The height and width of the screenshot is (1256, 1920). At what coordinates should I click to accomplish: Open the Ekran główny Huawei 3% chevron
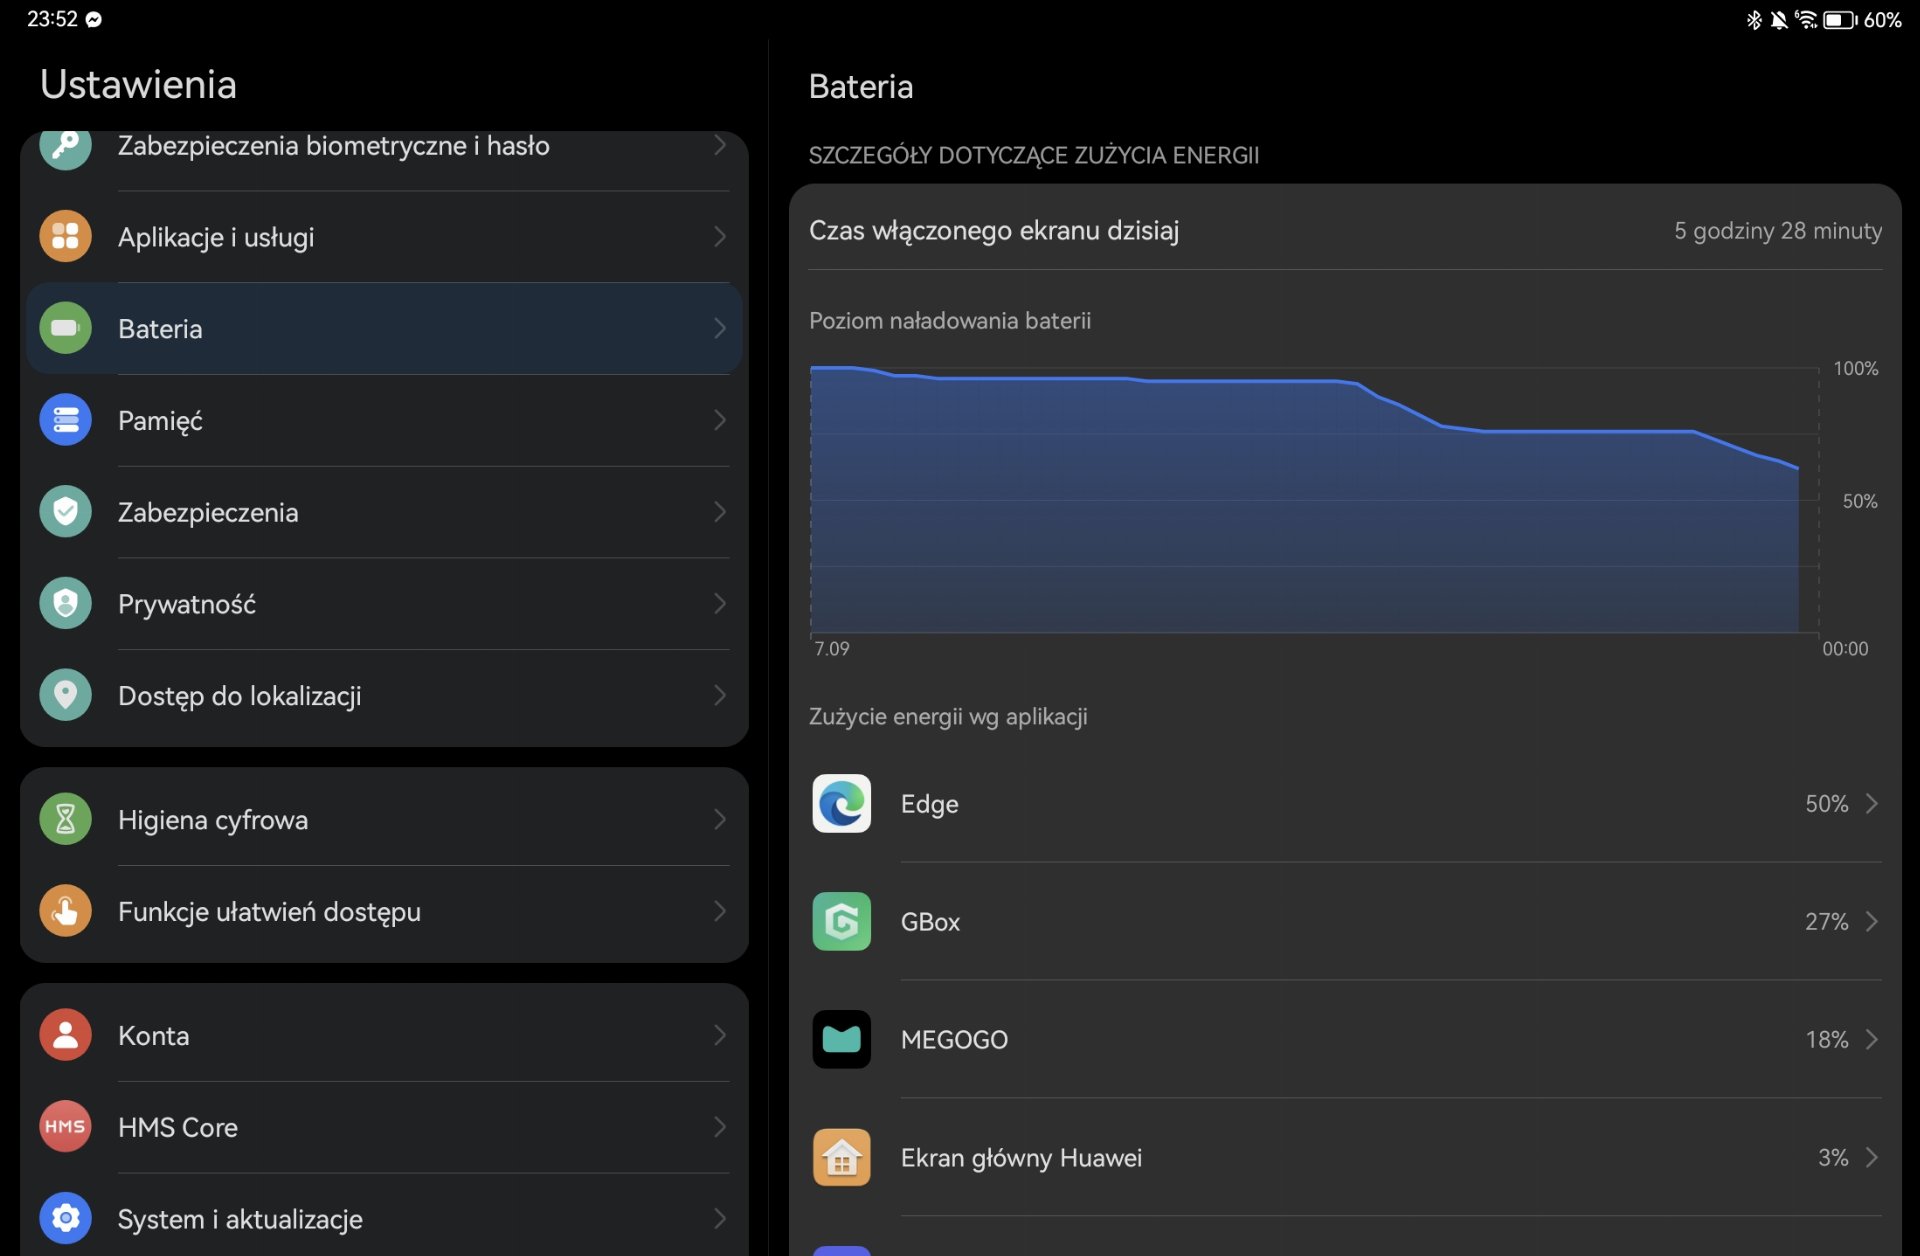coord(1872,1157)
